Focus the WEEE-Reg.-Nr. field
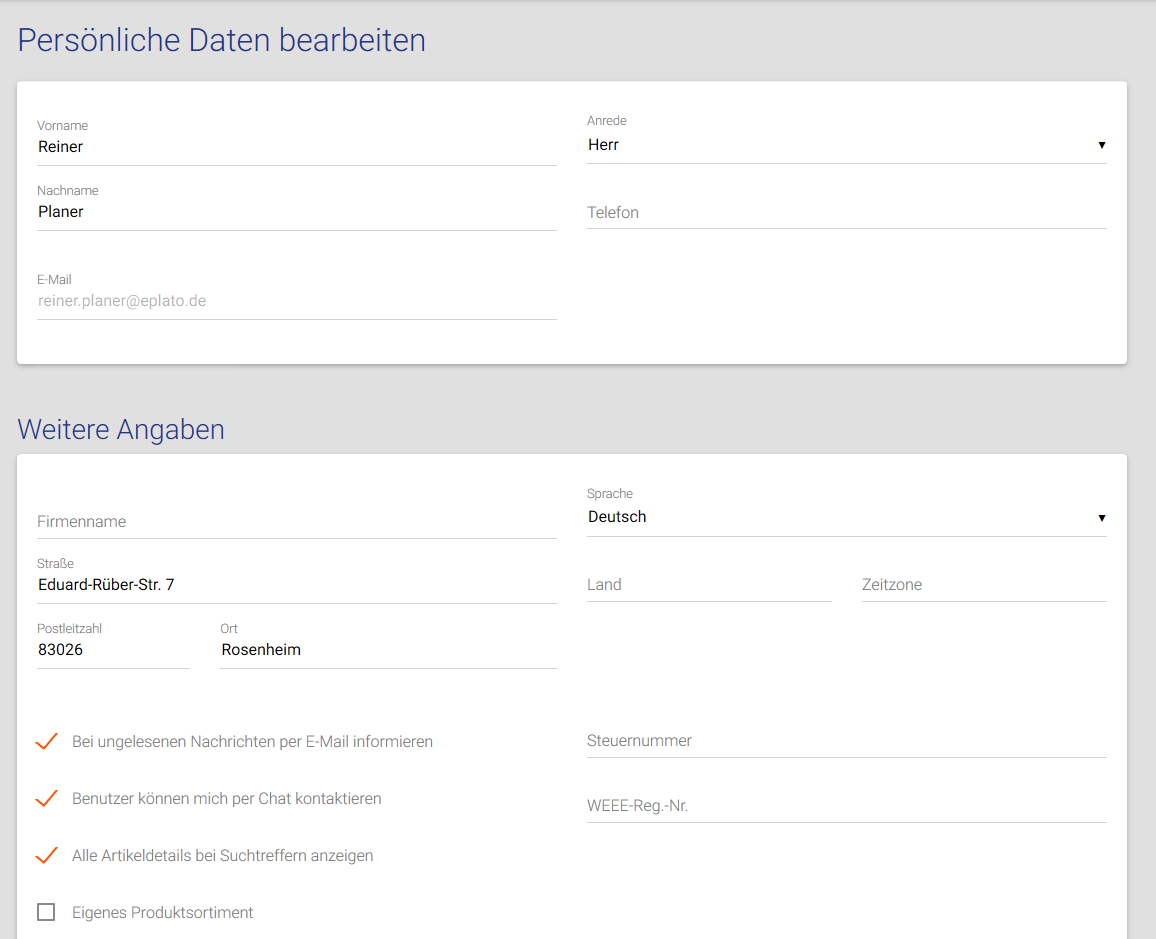The width and height of the screenshot is (1156, 939). (845, 806)
